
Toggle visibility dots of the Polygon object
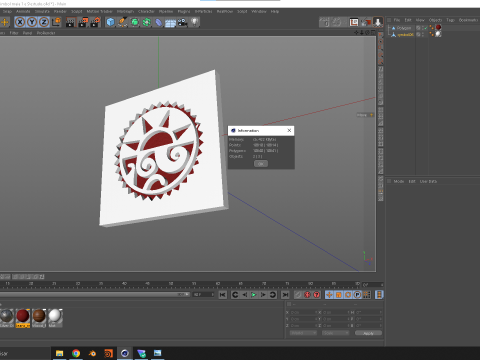[423, 28]
